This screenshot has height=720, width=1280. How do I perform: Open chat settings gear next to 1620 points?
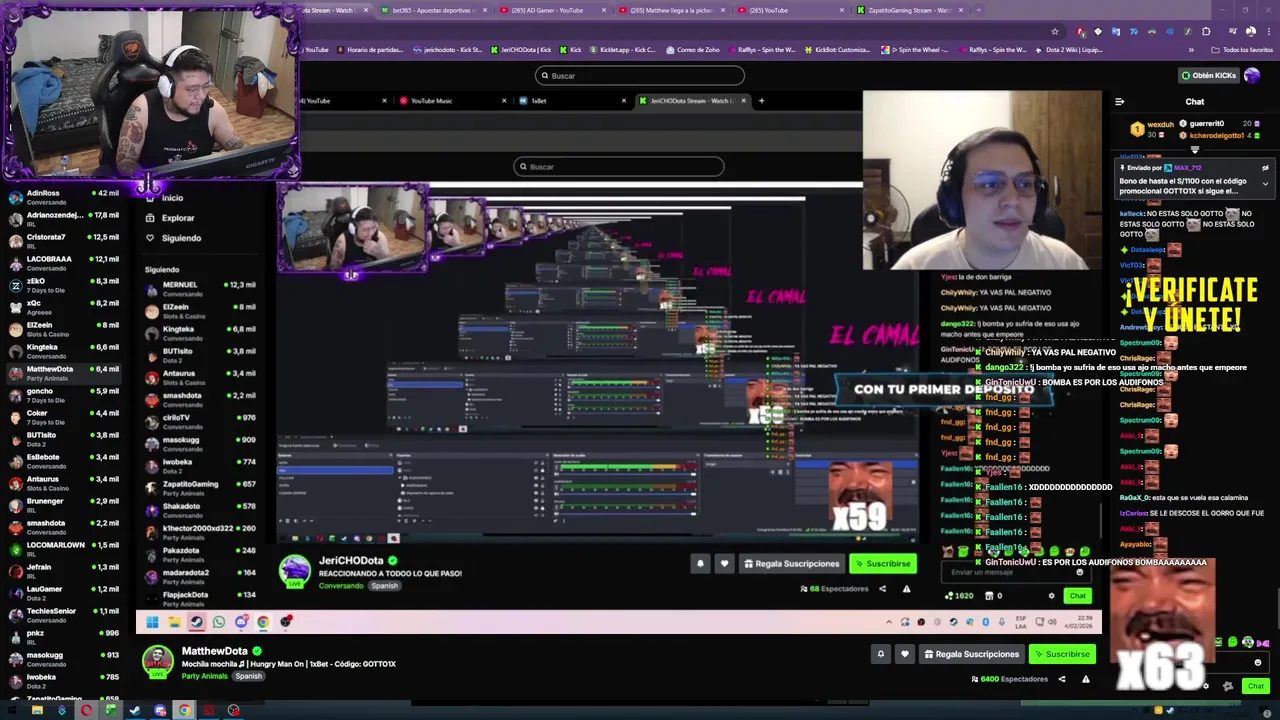pos(1051,596)
